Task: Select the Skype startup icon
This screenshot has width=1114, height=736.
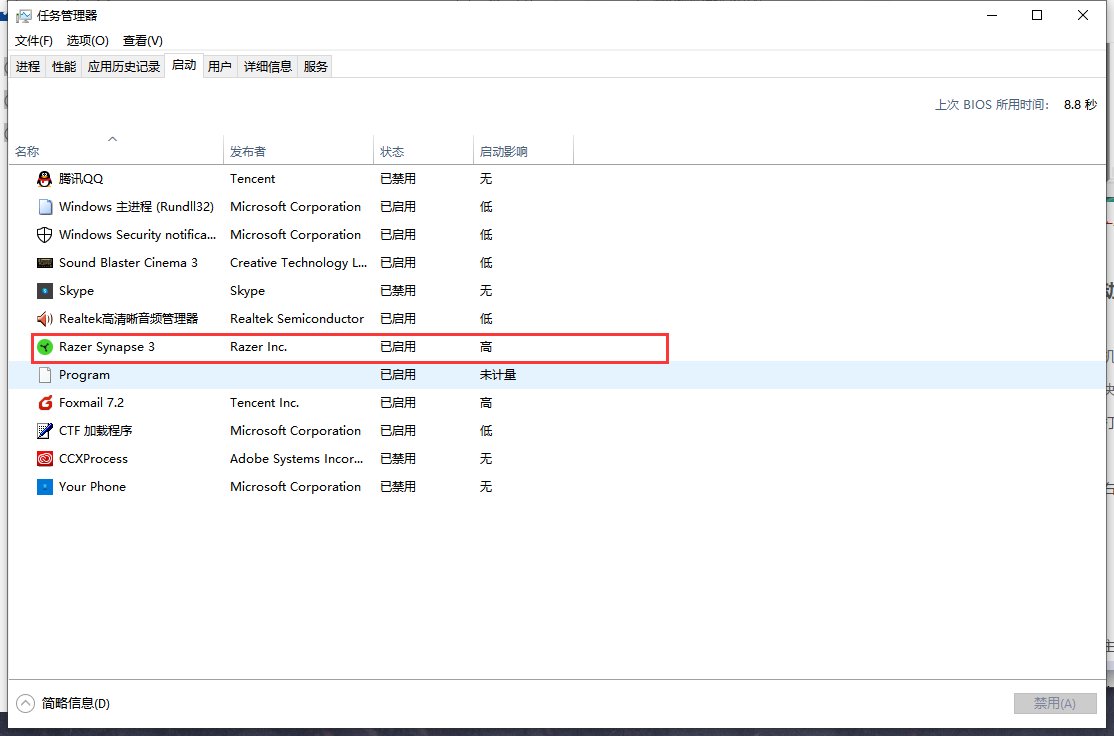Action: coord(44,291)
